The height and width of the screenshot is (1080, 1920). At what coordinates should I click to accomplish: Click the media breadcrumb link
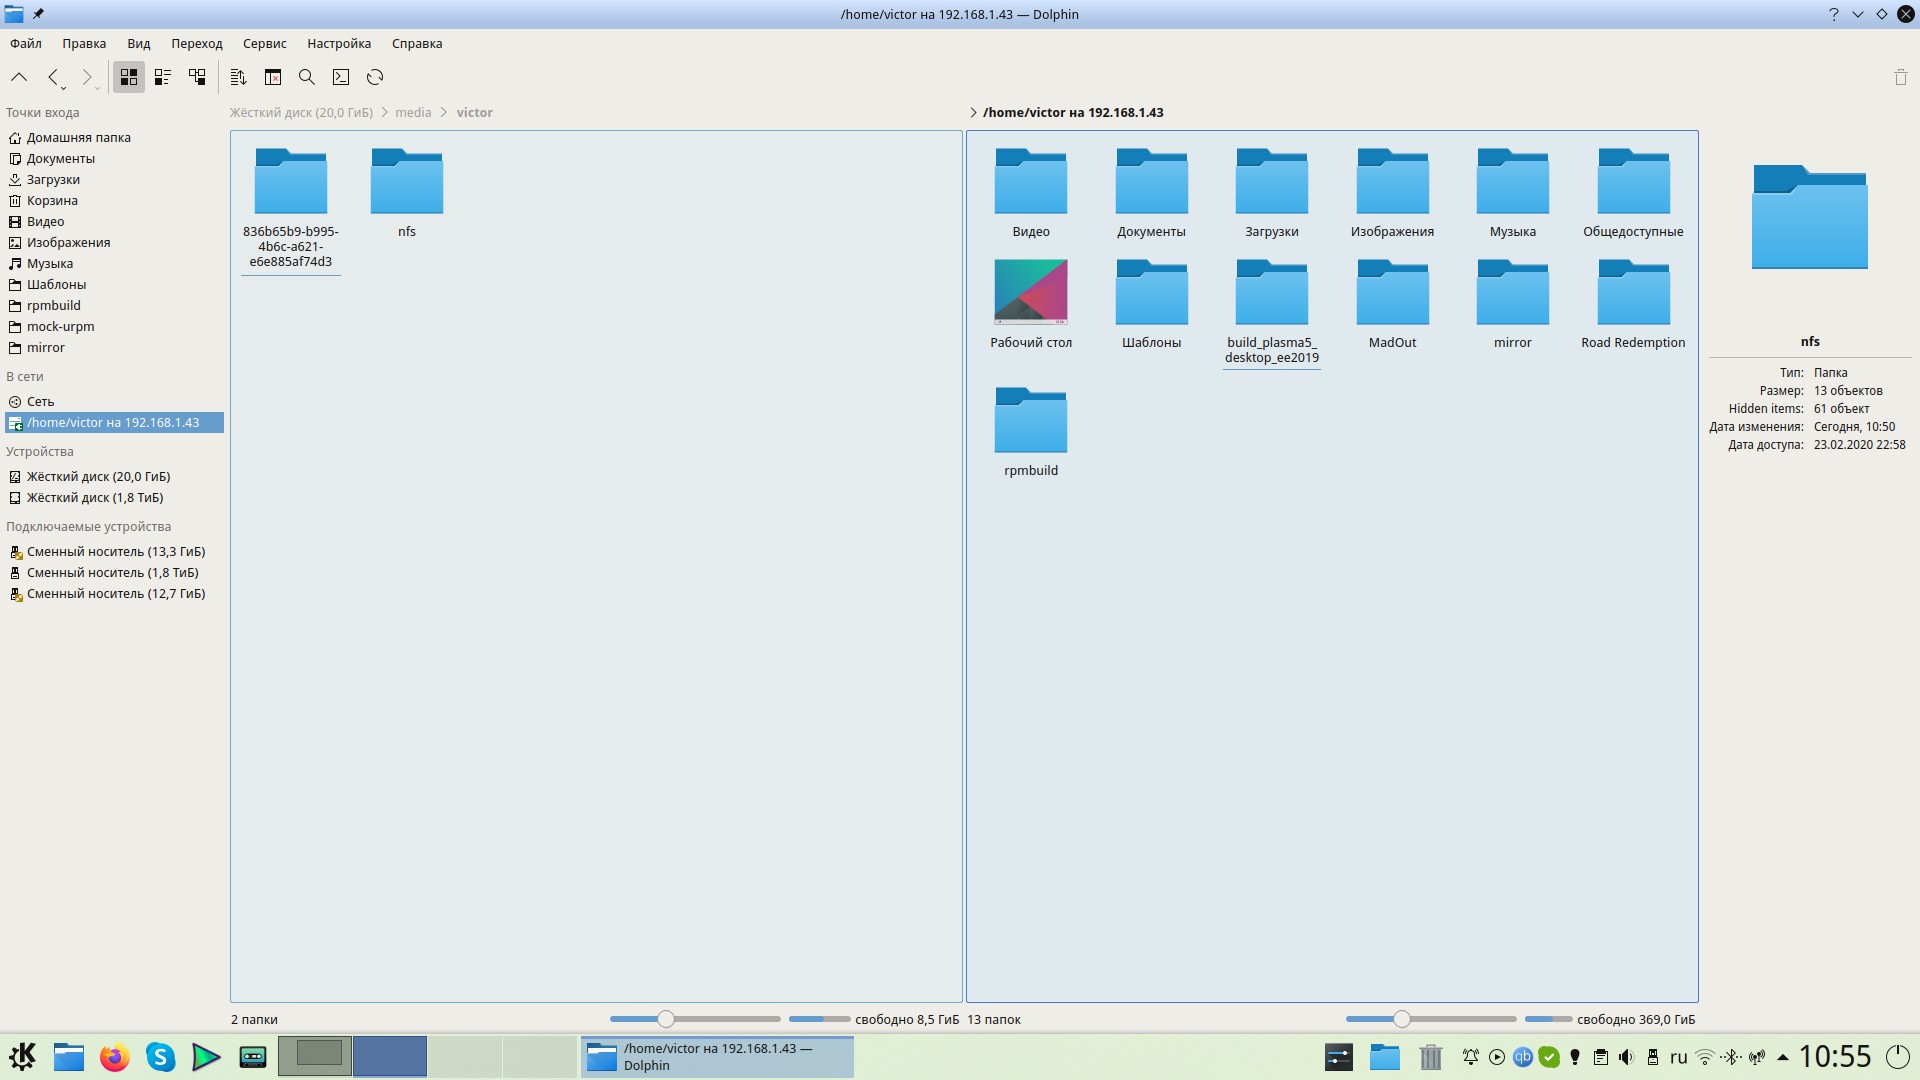coord(413,113)
